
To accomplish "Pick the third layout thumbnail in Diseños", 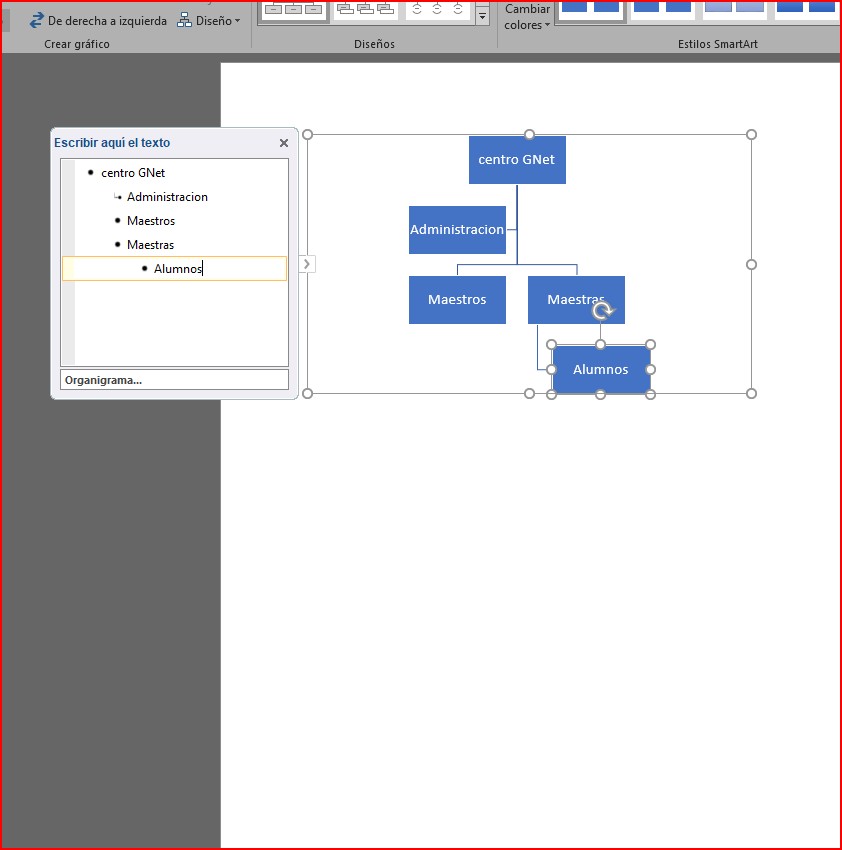I will point(437,9).
